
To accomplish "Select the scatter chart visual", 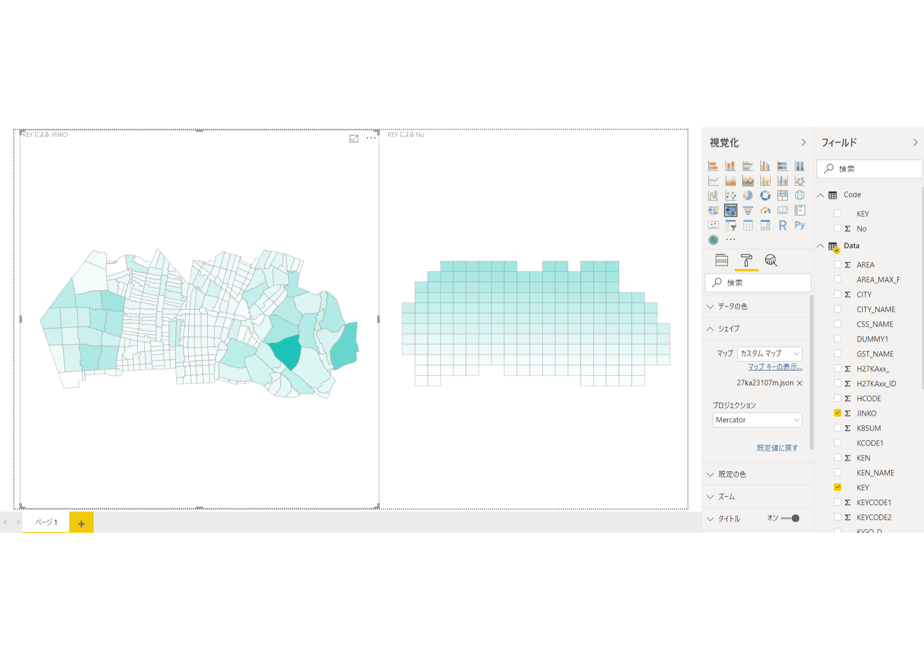I will (x=731, y=196).
